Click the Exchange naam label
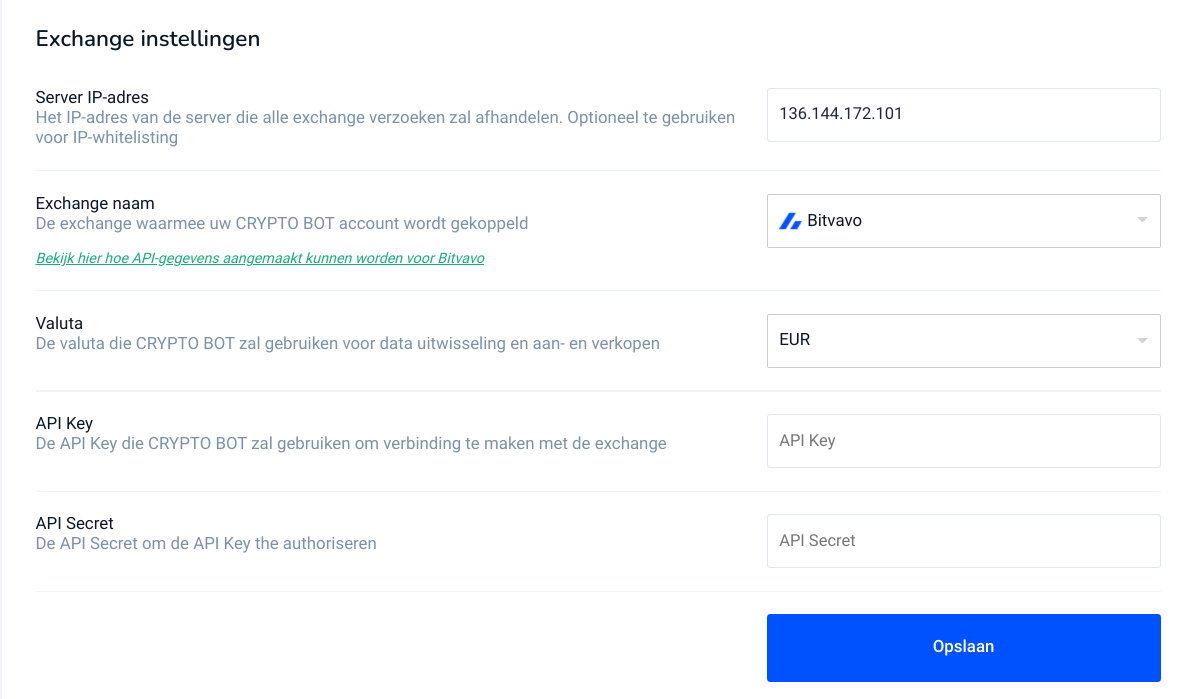Viewport: 1189px width, 699px height. [97, 203]
